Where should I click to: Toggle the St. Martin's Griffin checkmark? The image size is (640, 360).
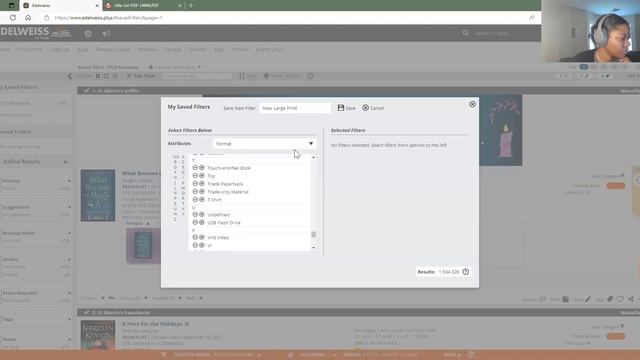87,91
